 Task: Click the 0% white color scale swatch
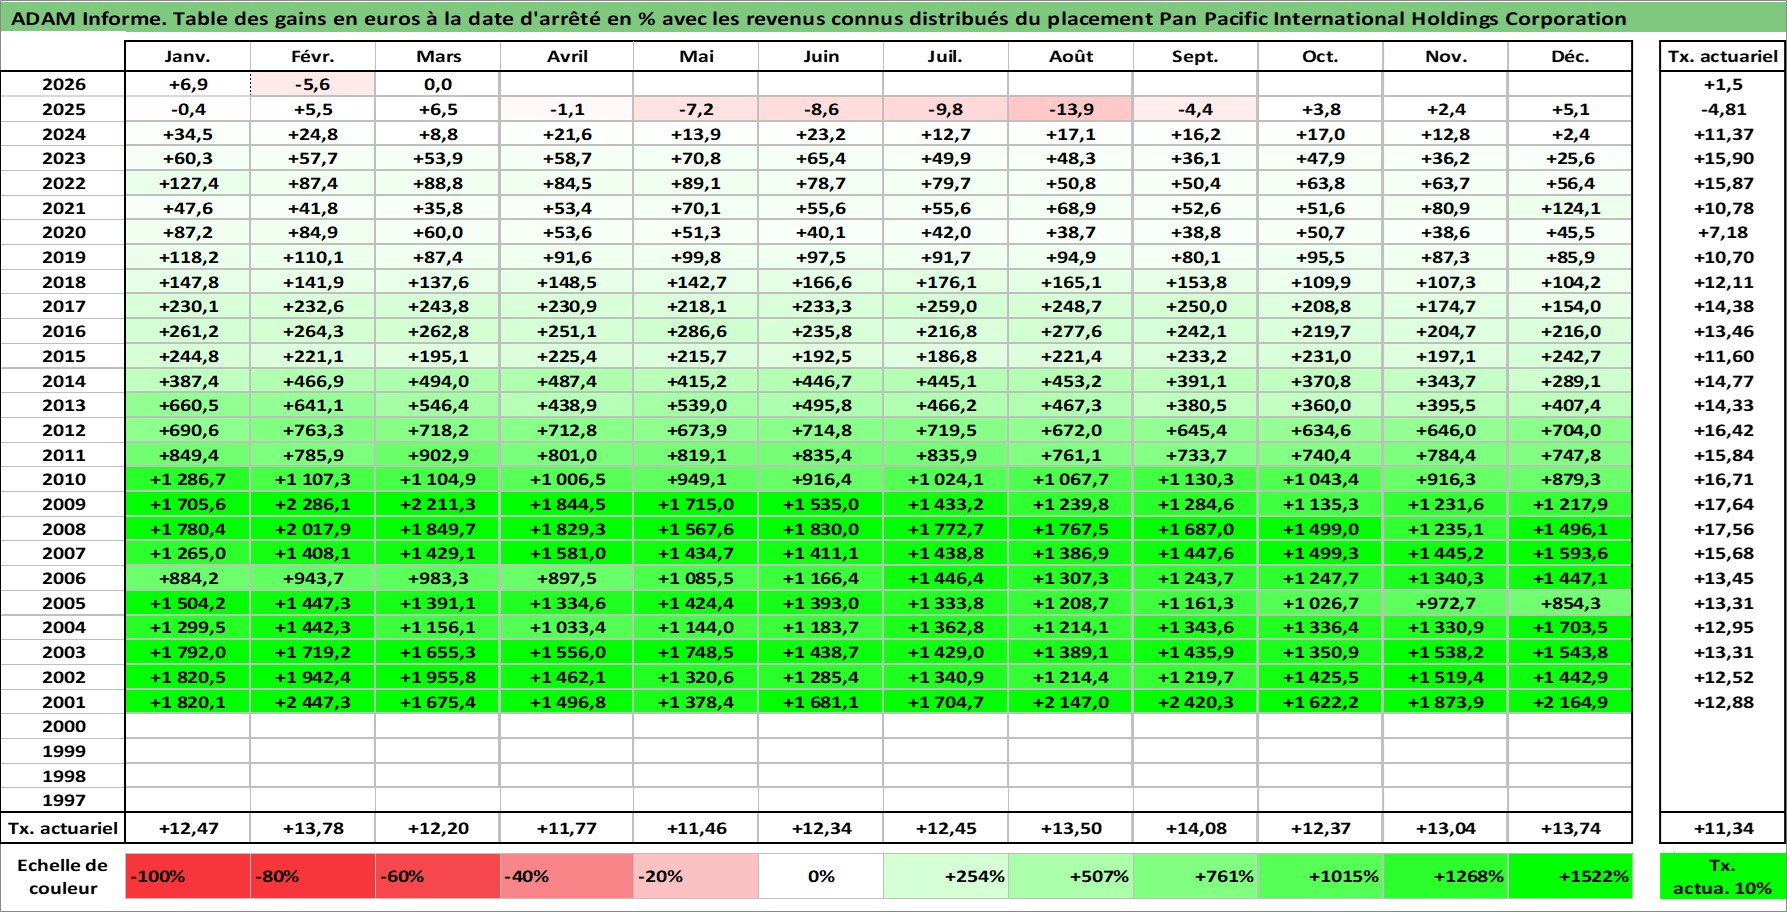coord(821,876)
